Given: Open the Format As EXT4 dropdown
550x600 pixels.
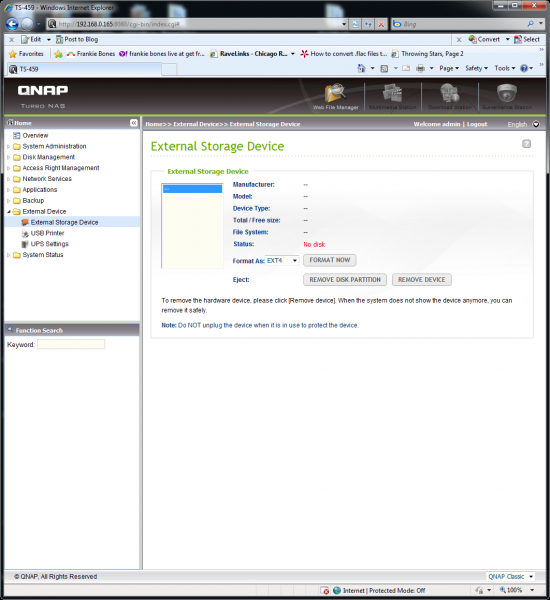Looking at the screenshot, I should [x=282, y=261].
